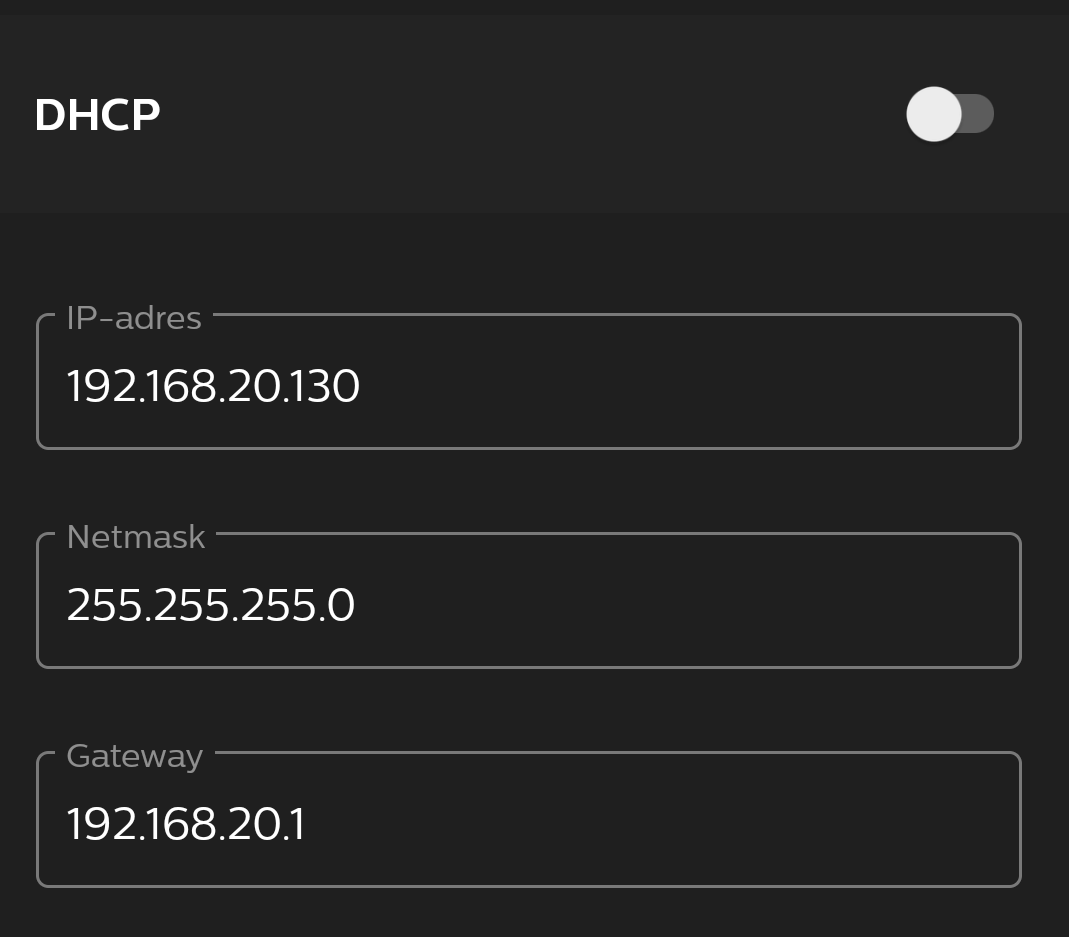Click inside the Netmask field
Viewport: 1069px width, 937px height.
(x=528, y=604)
